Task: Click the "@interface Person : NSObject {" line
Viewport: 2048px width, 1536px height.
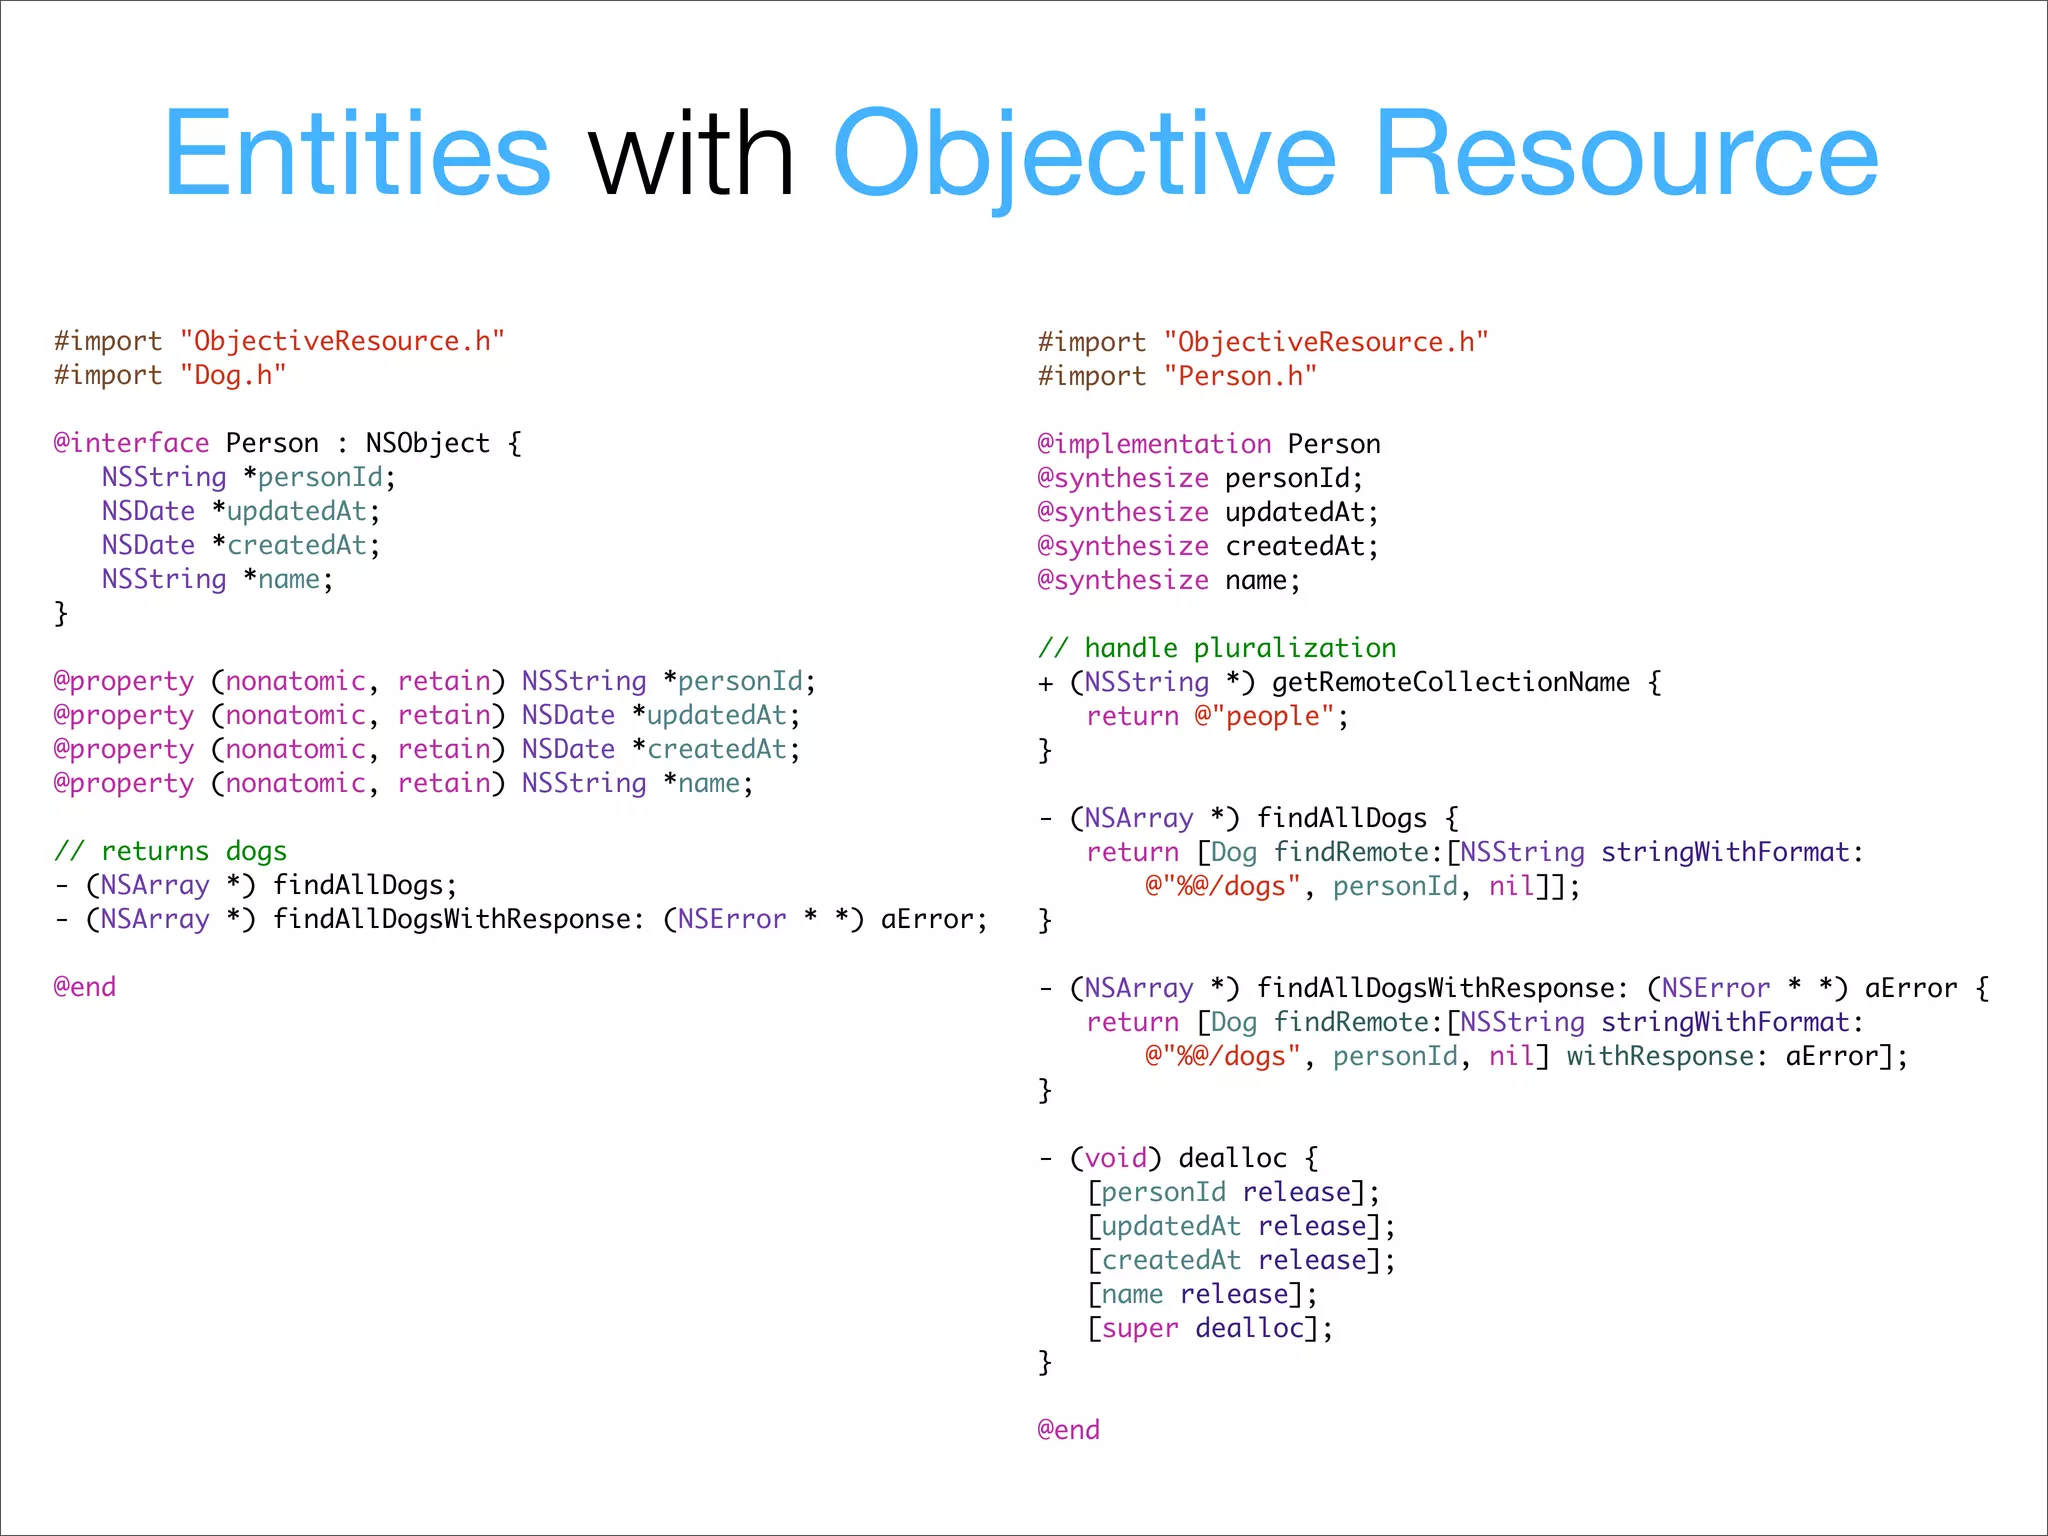Action: (288, 443)
